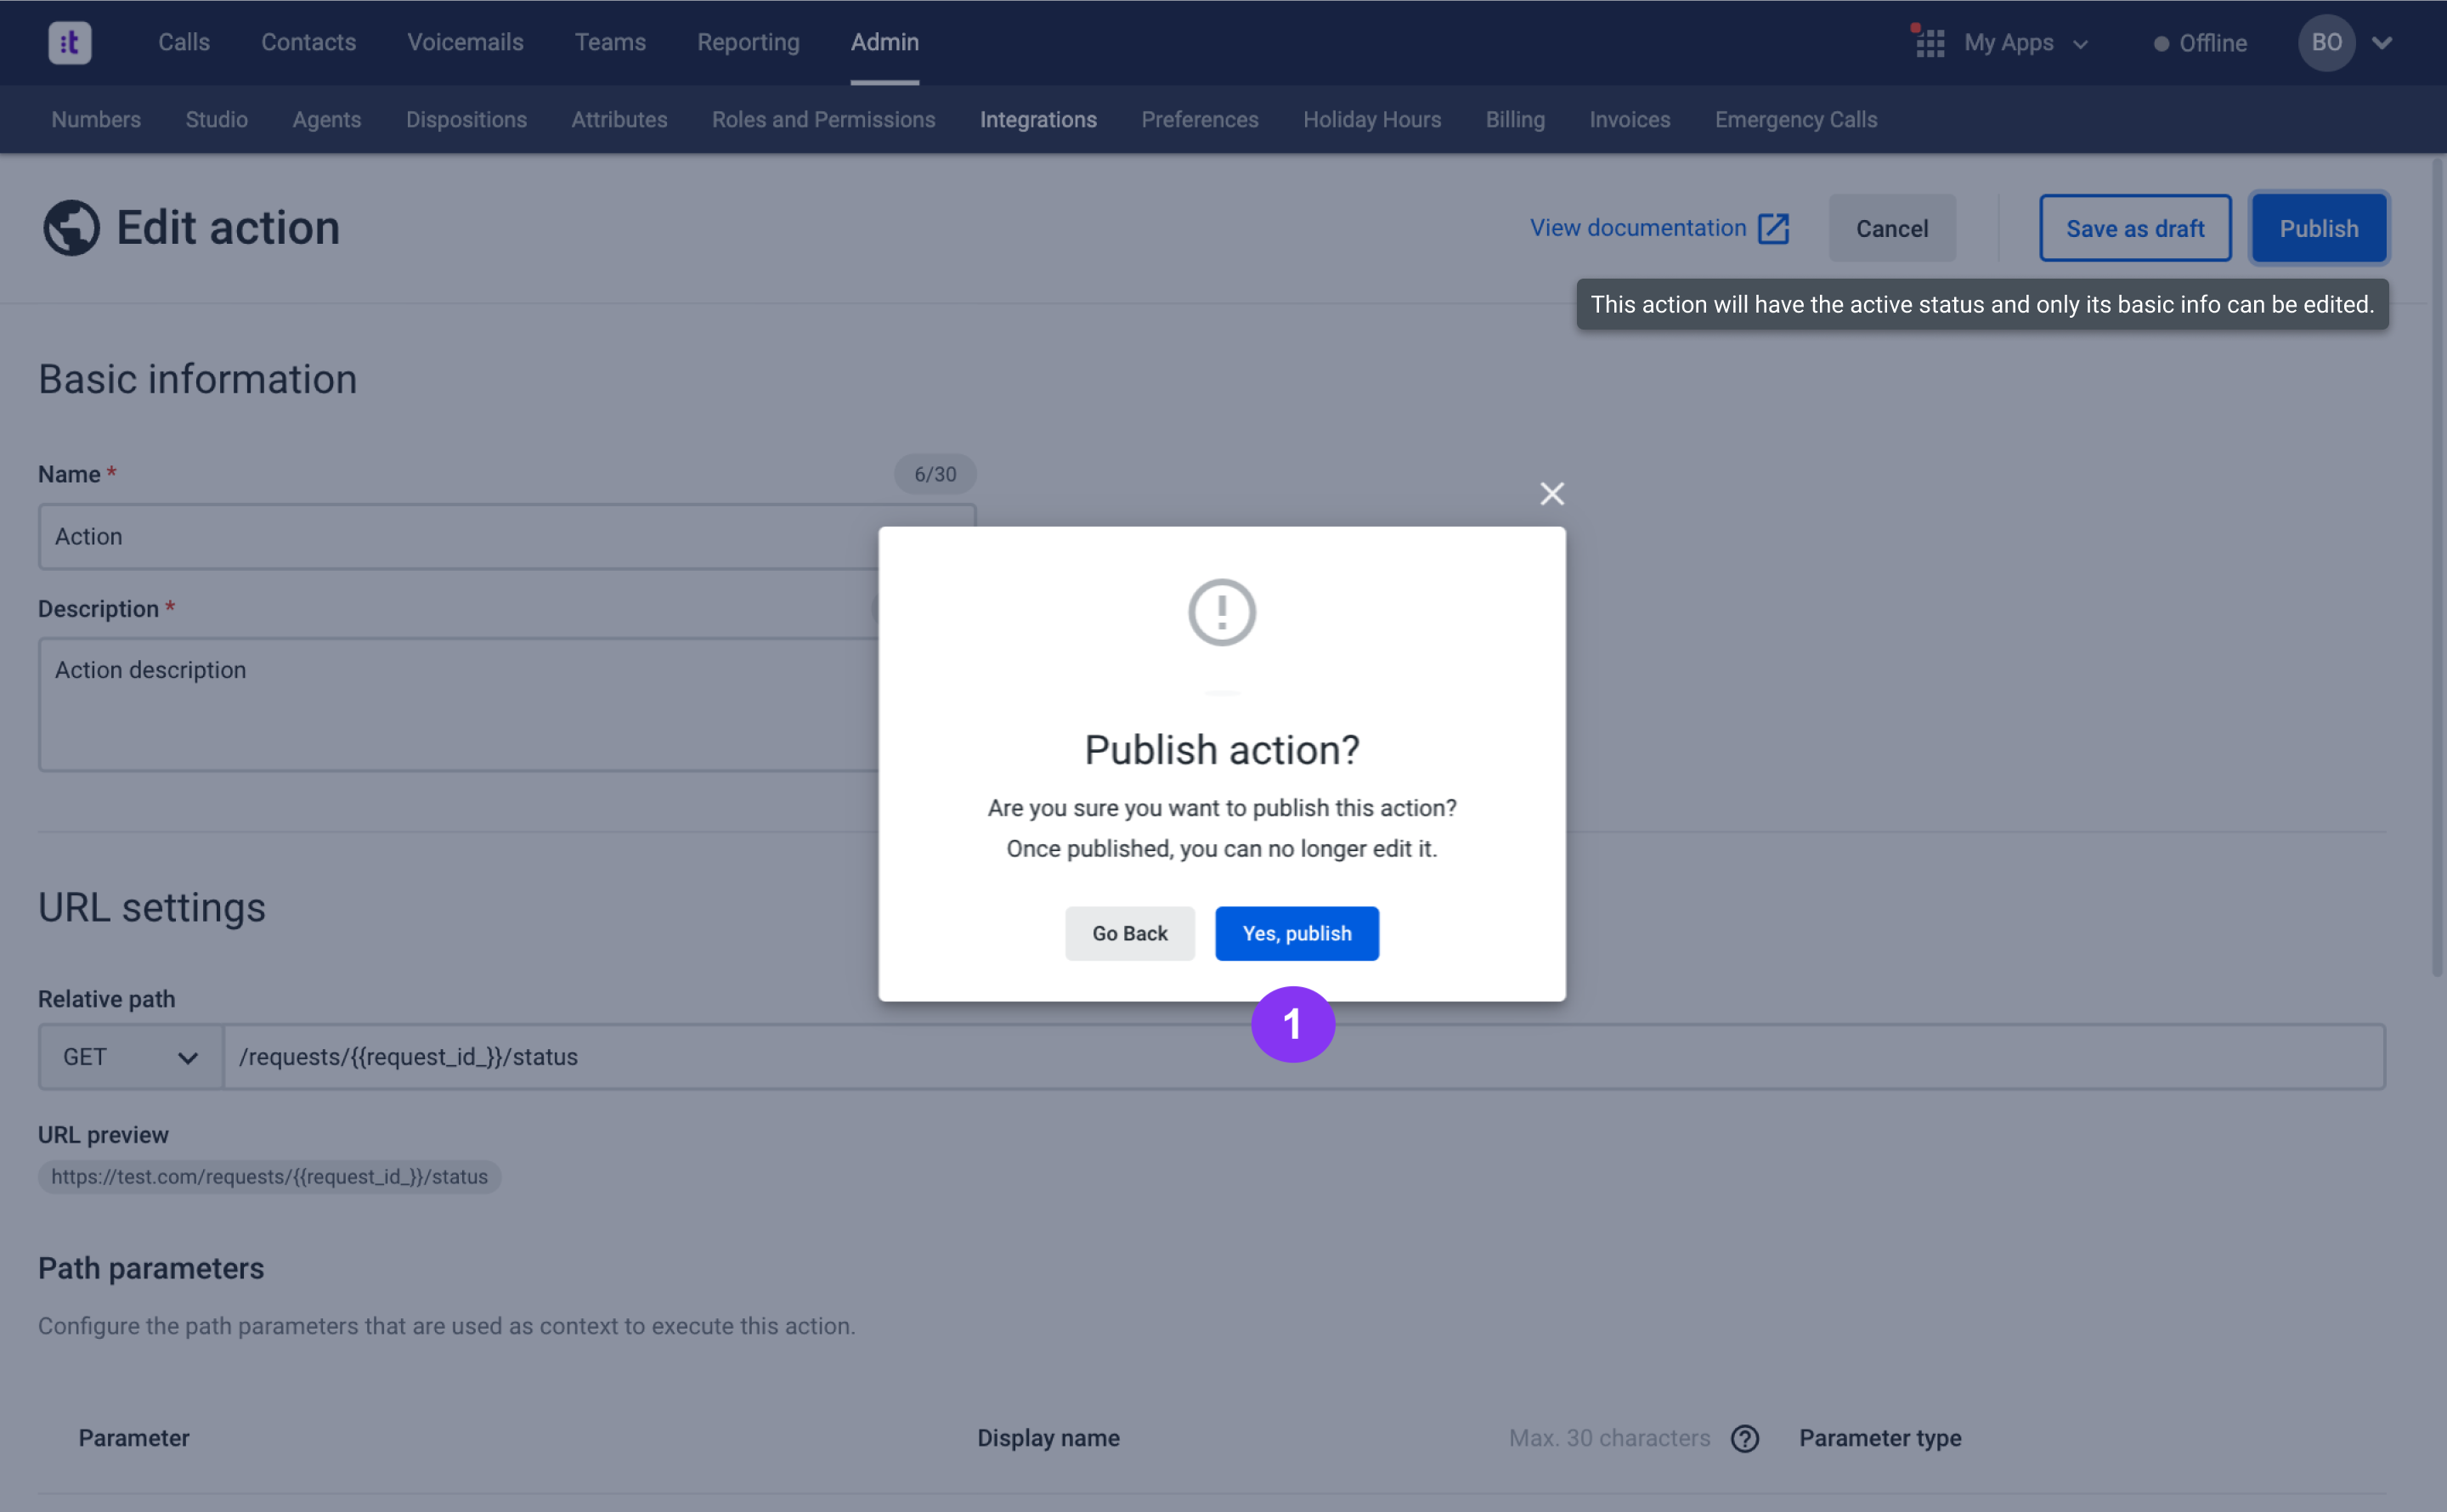Click Save as draft button

(x=2134, y=229)
